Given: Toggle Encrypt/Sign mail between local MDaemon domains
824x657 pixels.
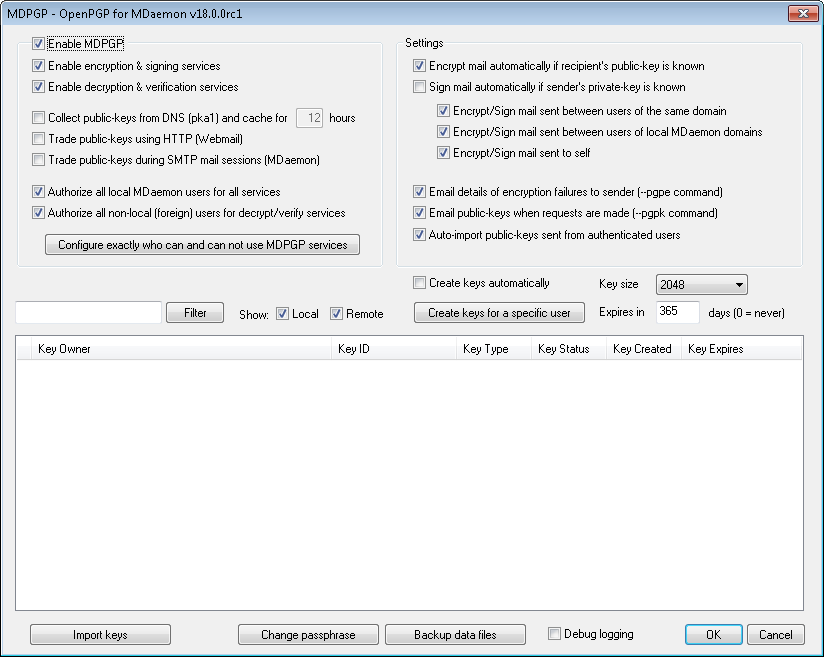Looking at the screenshot, I should click(444, 132).
